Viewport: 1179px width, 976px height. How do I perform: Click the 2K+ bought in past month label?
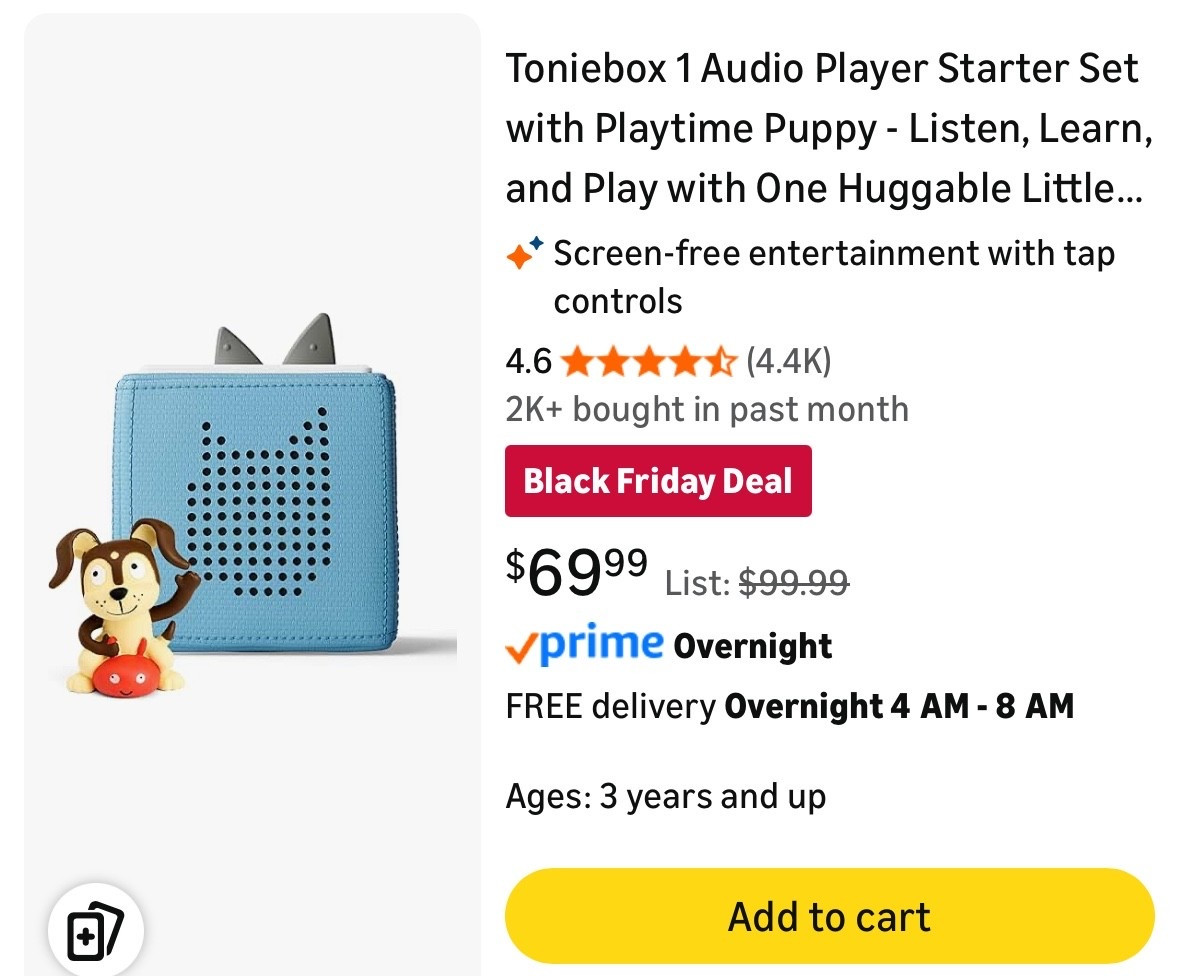pos(706,408)
